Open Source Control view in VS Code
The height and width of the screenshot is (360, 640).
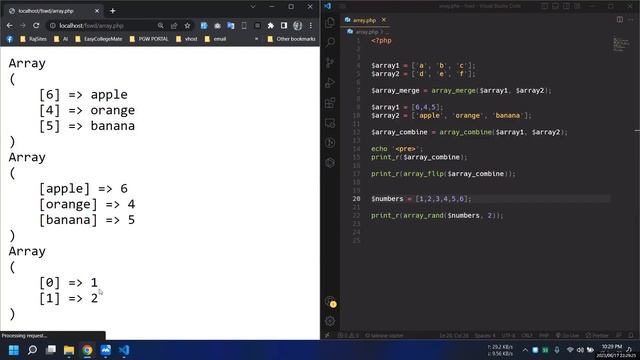[x=330, y=62]
